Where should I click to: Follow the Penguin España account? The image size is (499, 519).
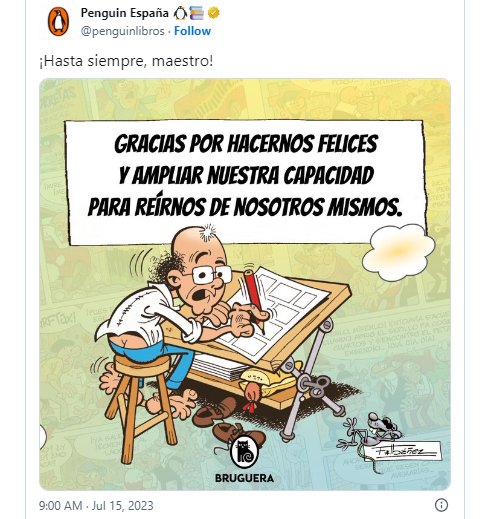coord(192,31)
